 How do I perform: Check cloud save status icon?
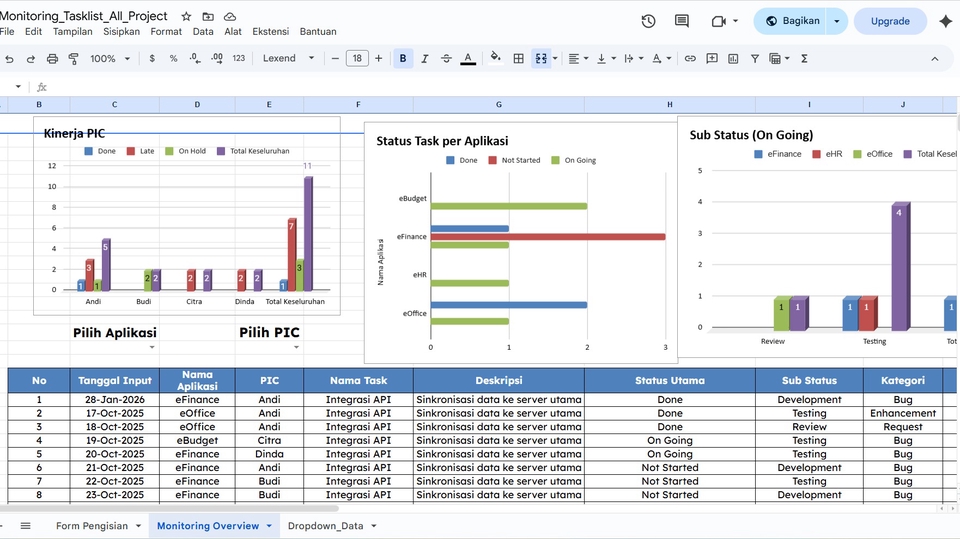click(230, 17)
